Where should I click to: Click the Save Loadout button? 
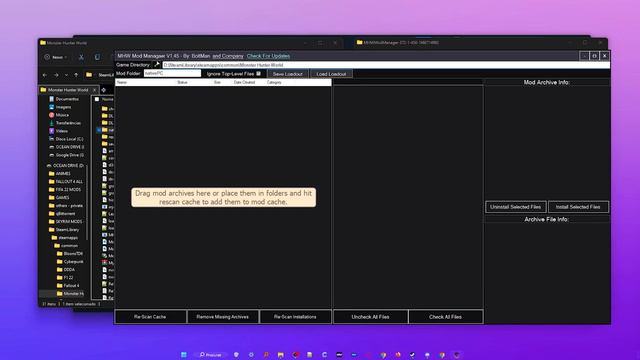288,74
